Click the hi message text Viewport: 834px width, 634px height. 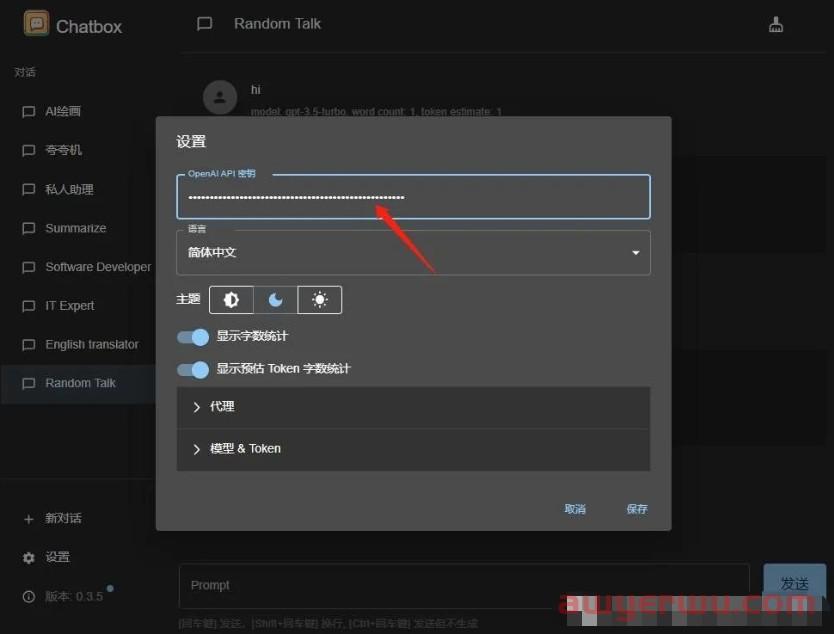(x=256, y=90)
